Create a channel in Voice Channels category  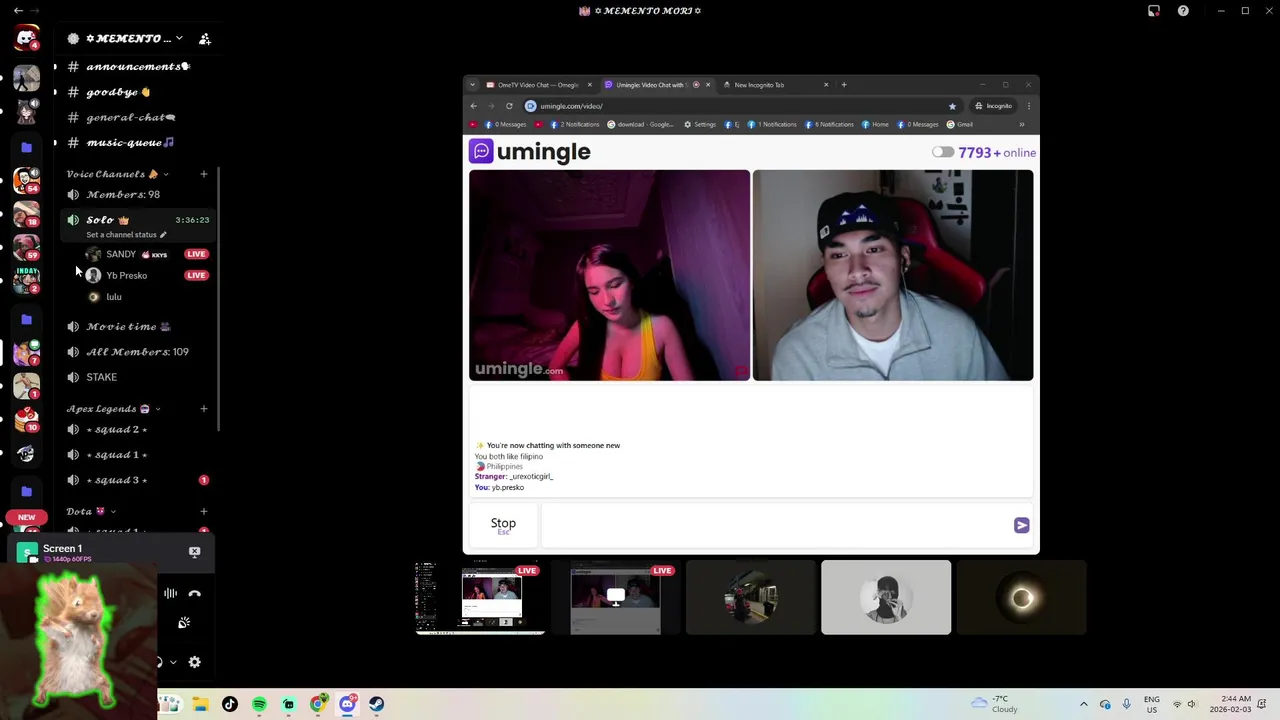204,174
